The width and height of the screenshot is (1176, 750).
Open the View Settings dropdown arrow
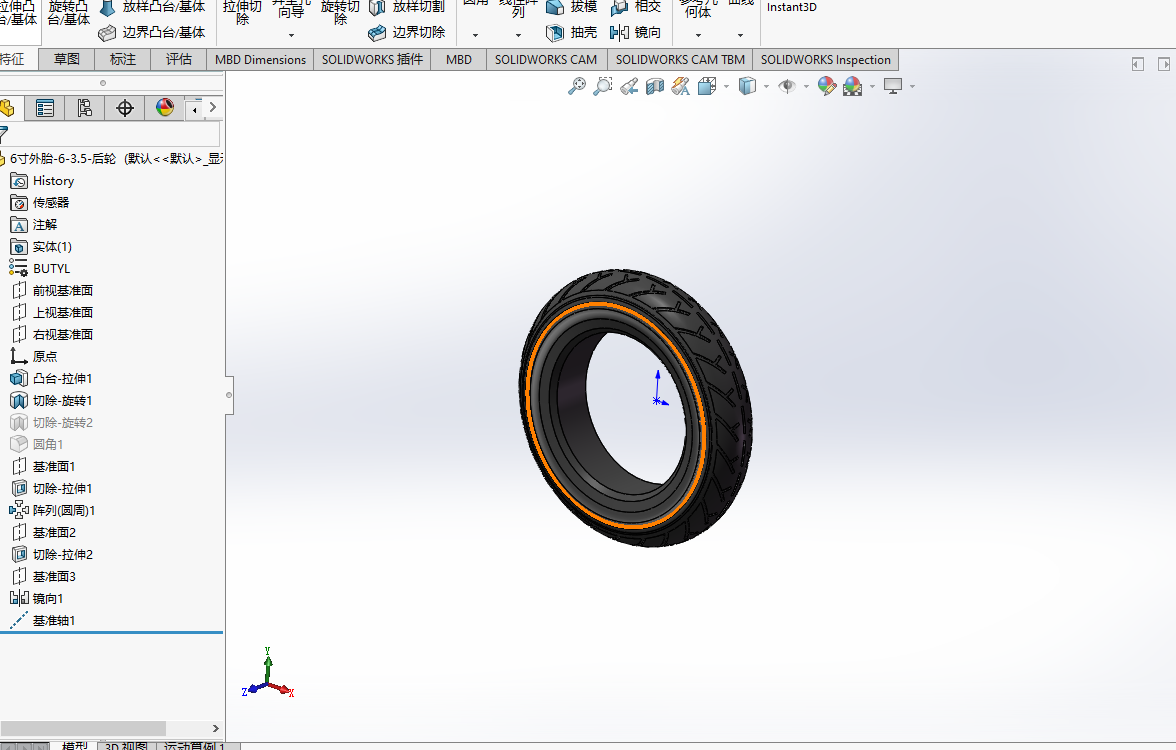(x=912, y=87)
